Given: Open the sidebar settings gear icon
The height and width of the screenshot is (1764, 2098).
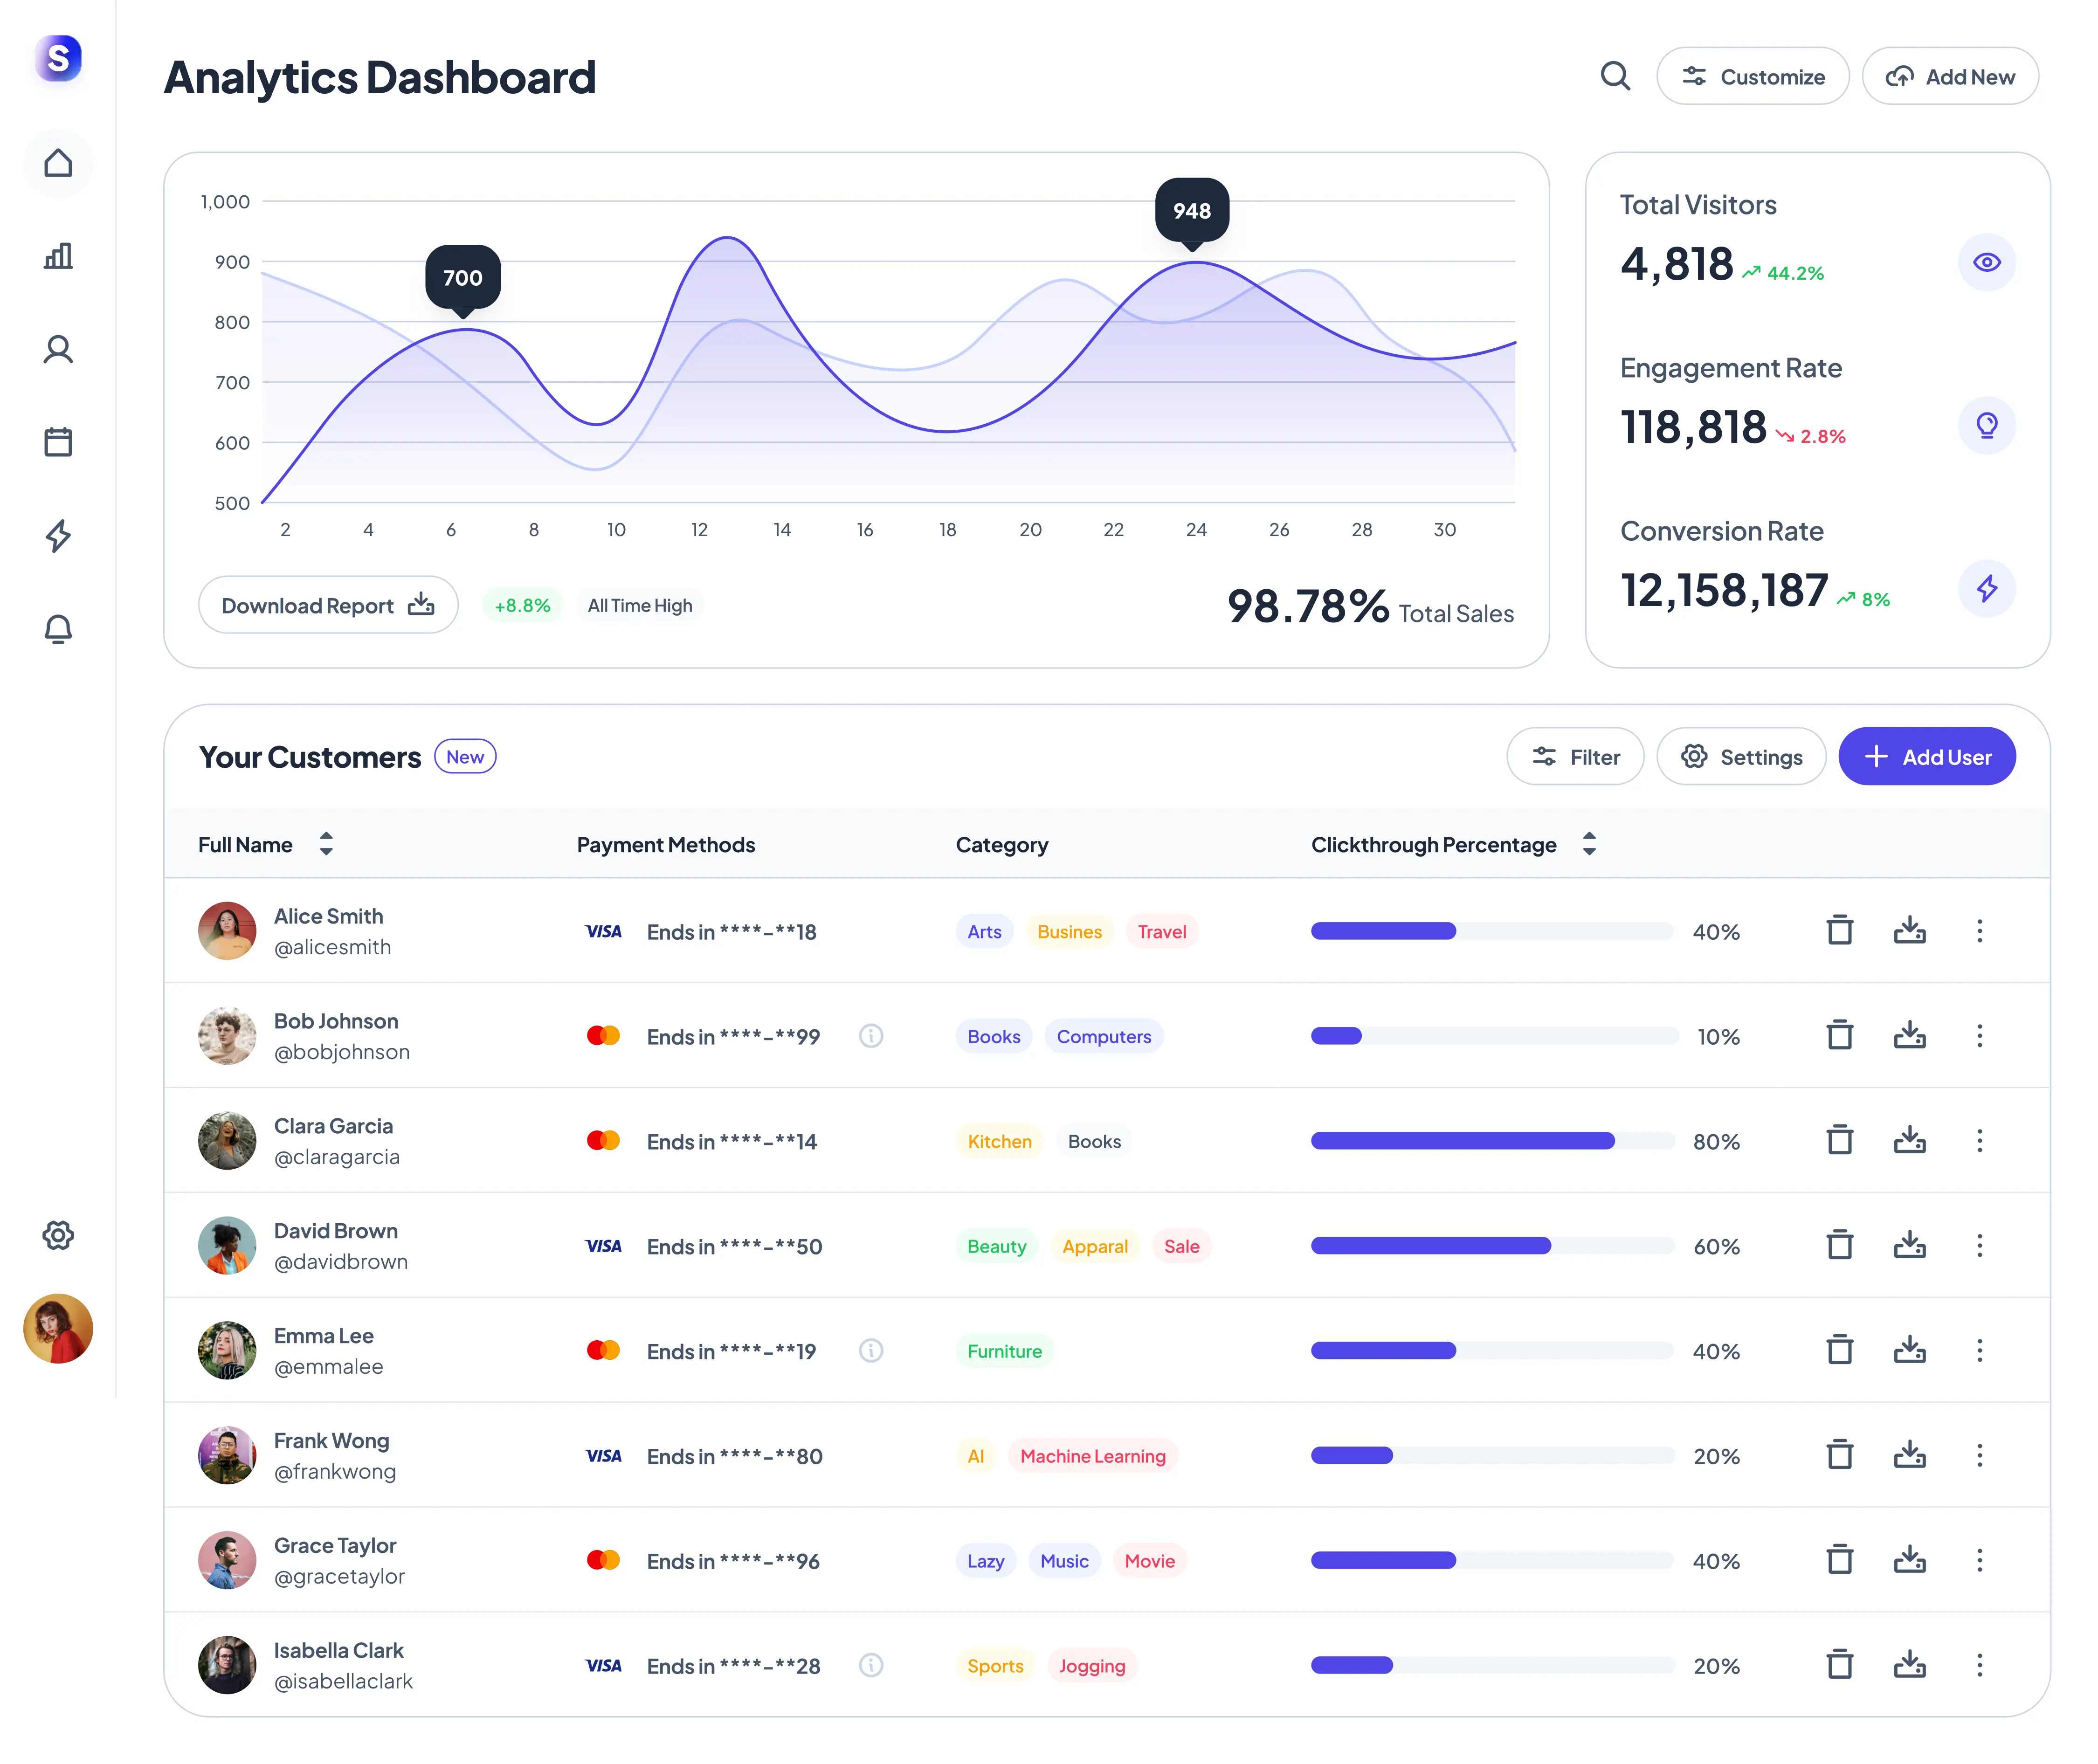Looking at the screenshot, I should (58, 1236).
